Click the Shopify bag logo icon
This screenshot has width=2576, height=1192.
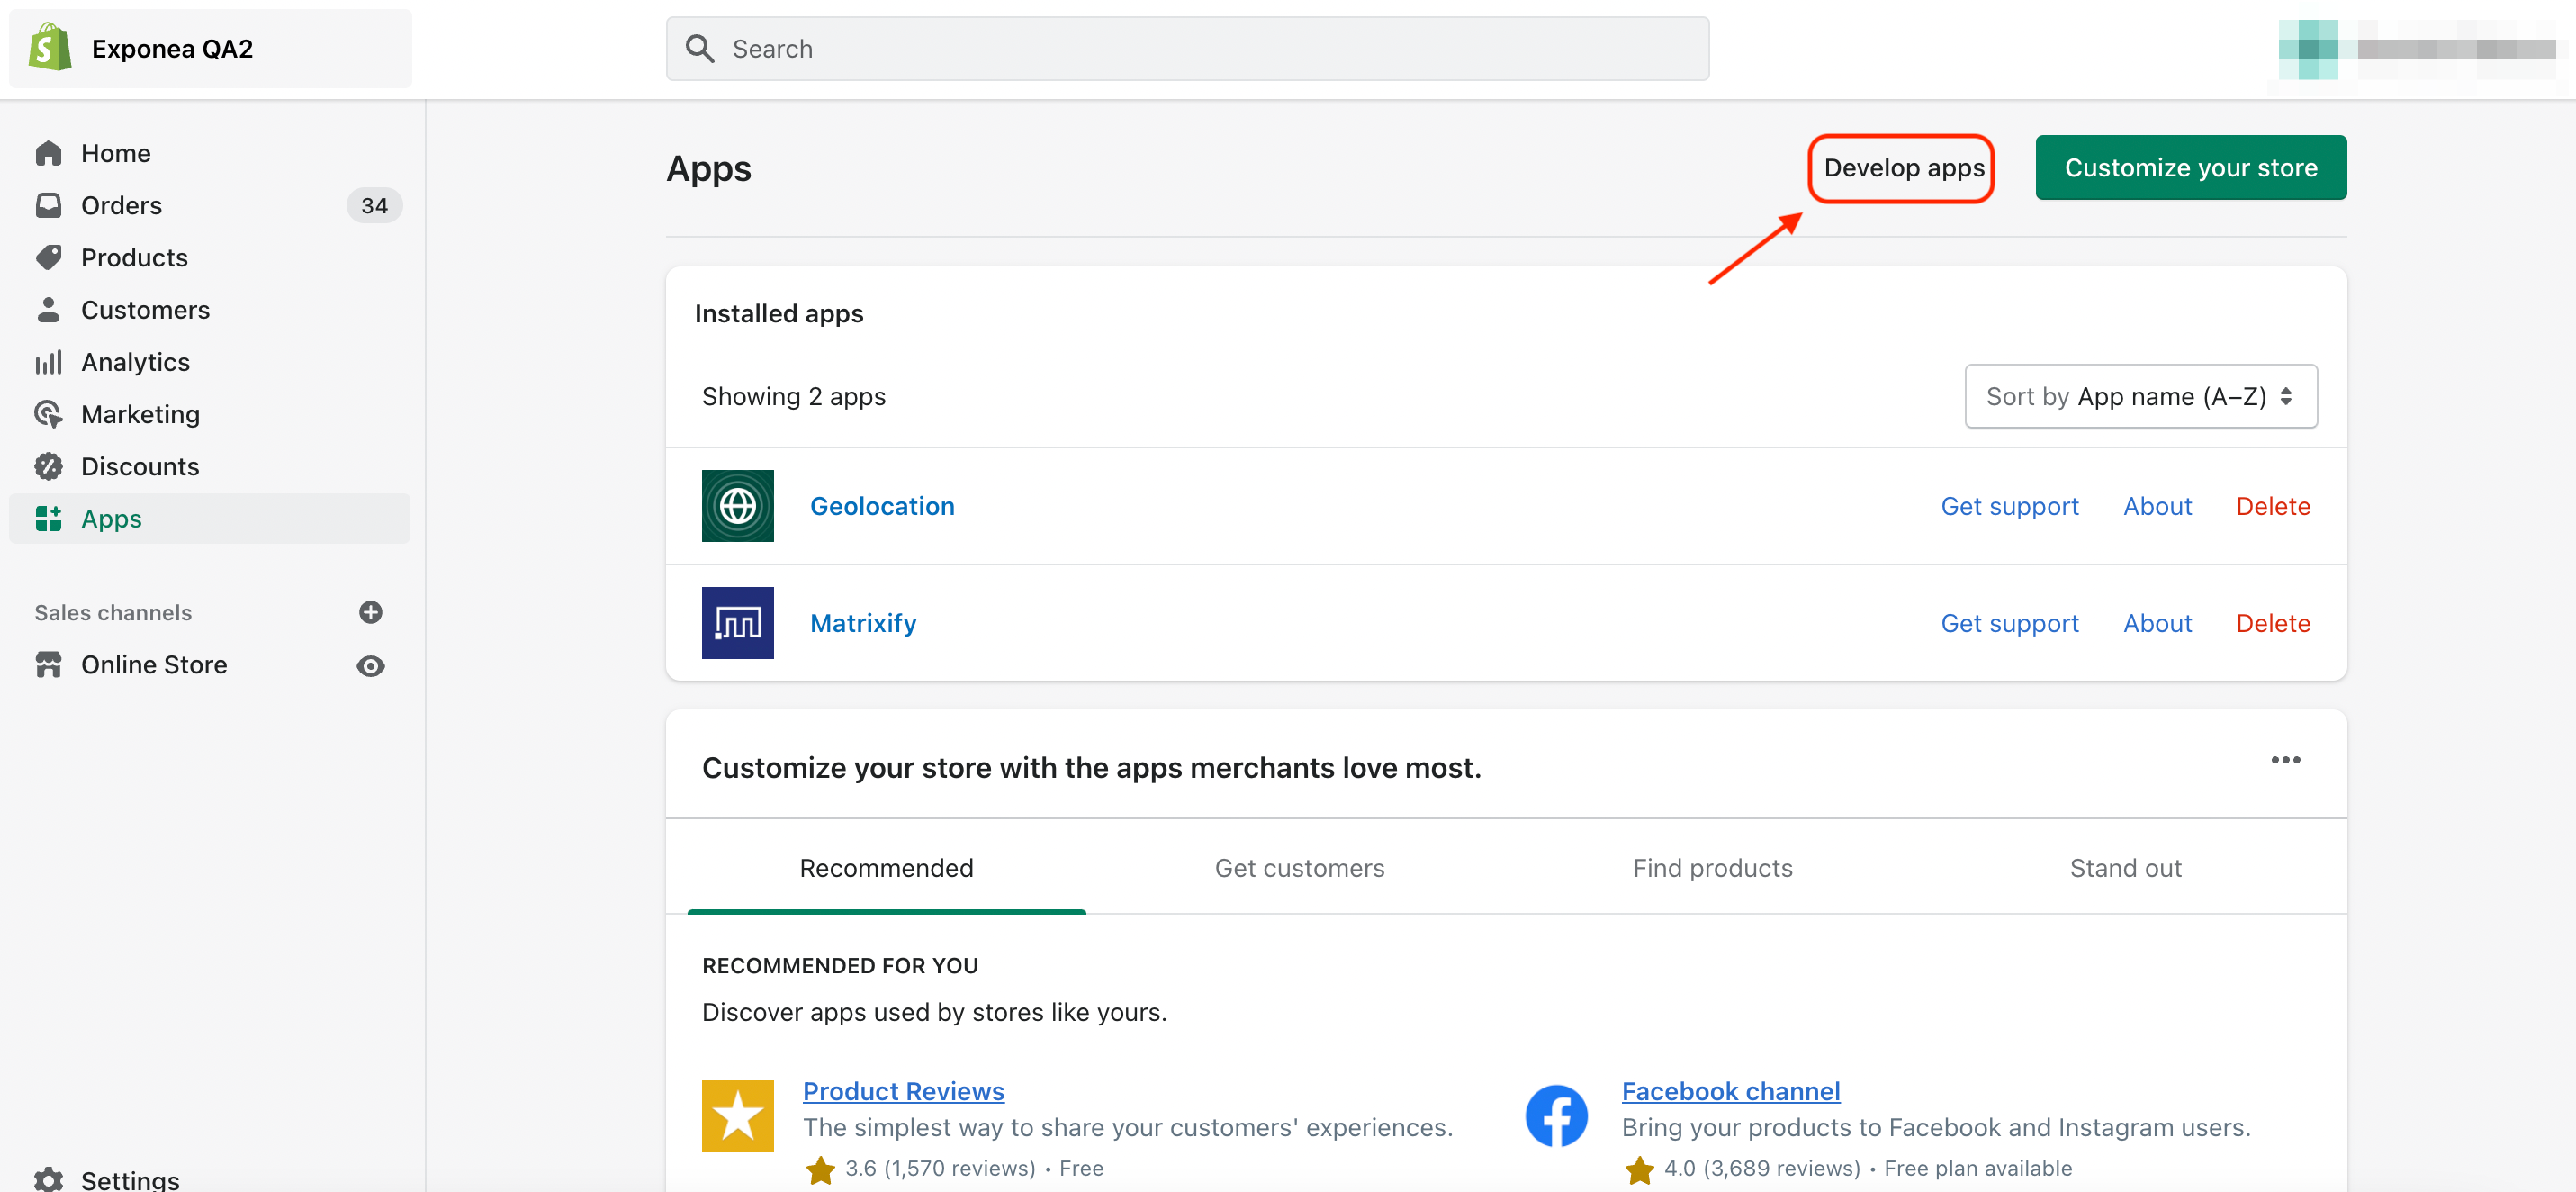tap(50, 47)
